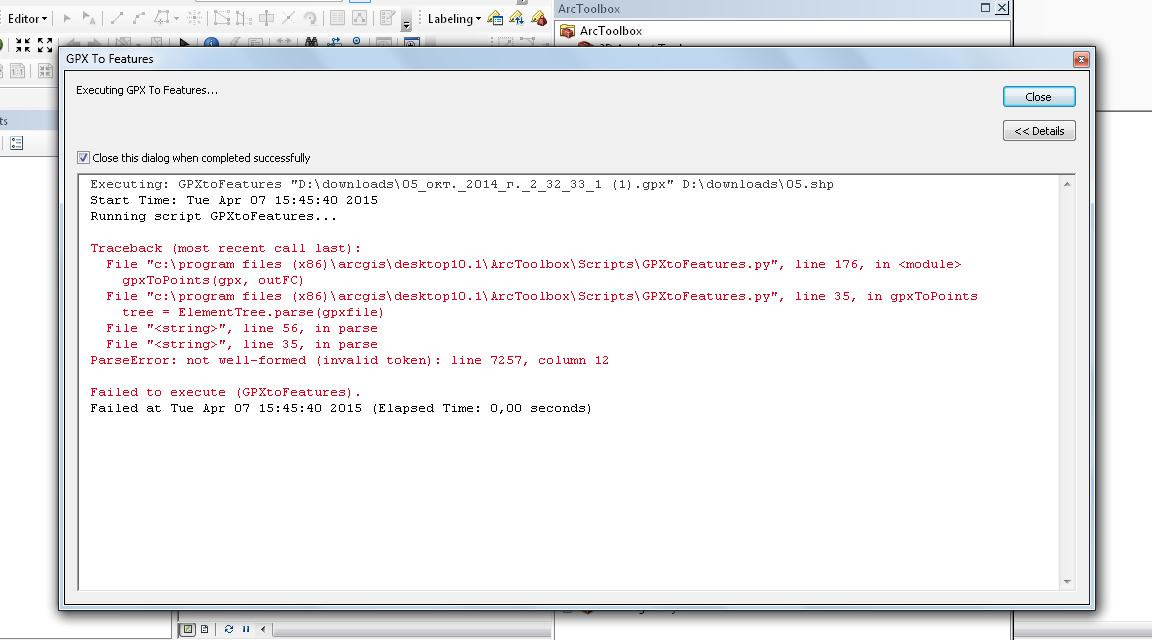The height and width of the screenshot is (640, 1152).
Task: Click the Traceback header line
Action: pos(226,248)
